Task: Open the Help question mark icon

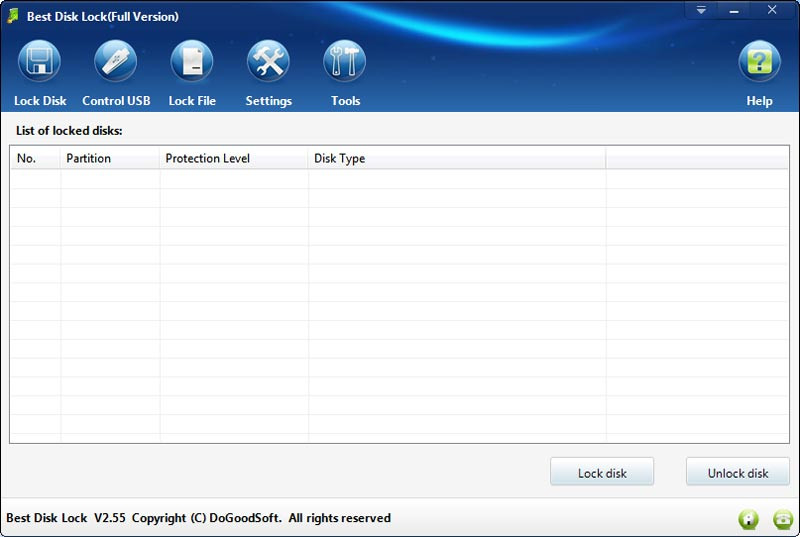Action: coord(759,61)
